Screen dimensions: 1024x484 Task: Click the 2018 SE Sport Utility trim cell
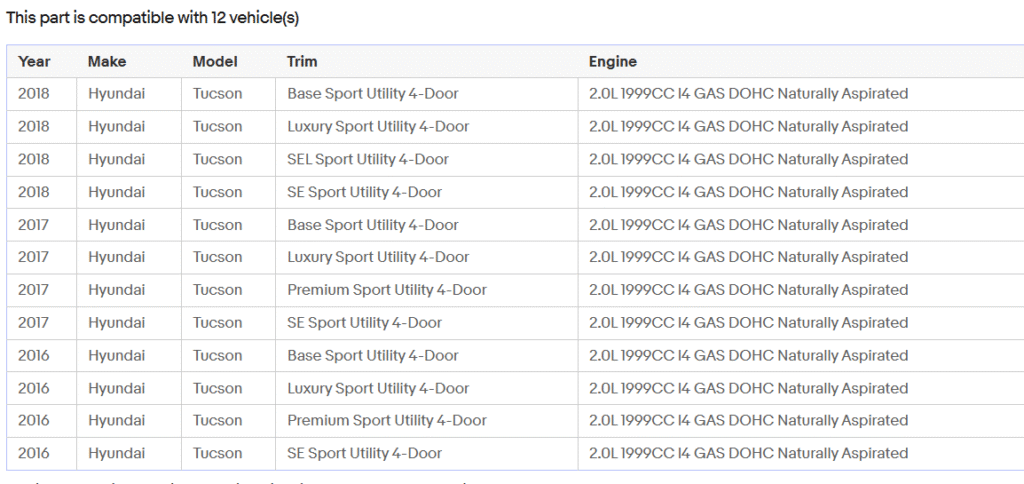(364, 192)
